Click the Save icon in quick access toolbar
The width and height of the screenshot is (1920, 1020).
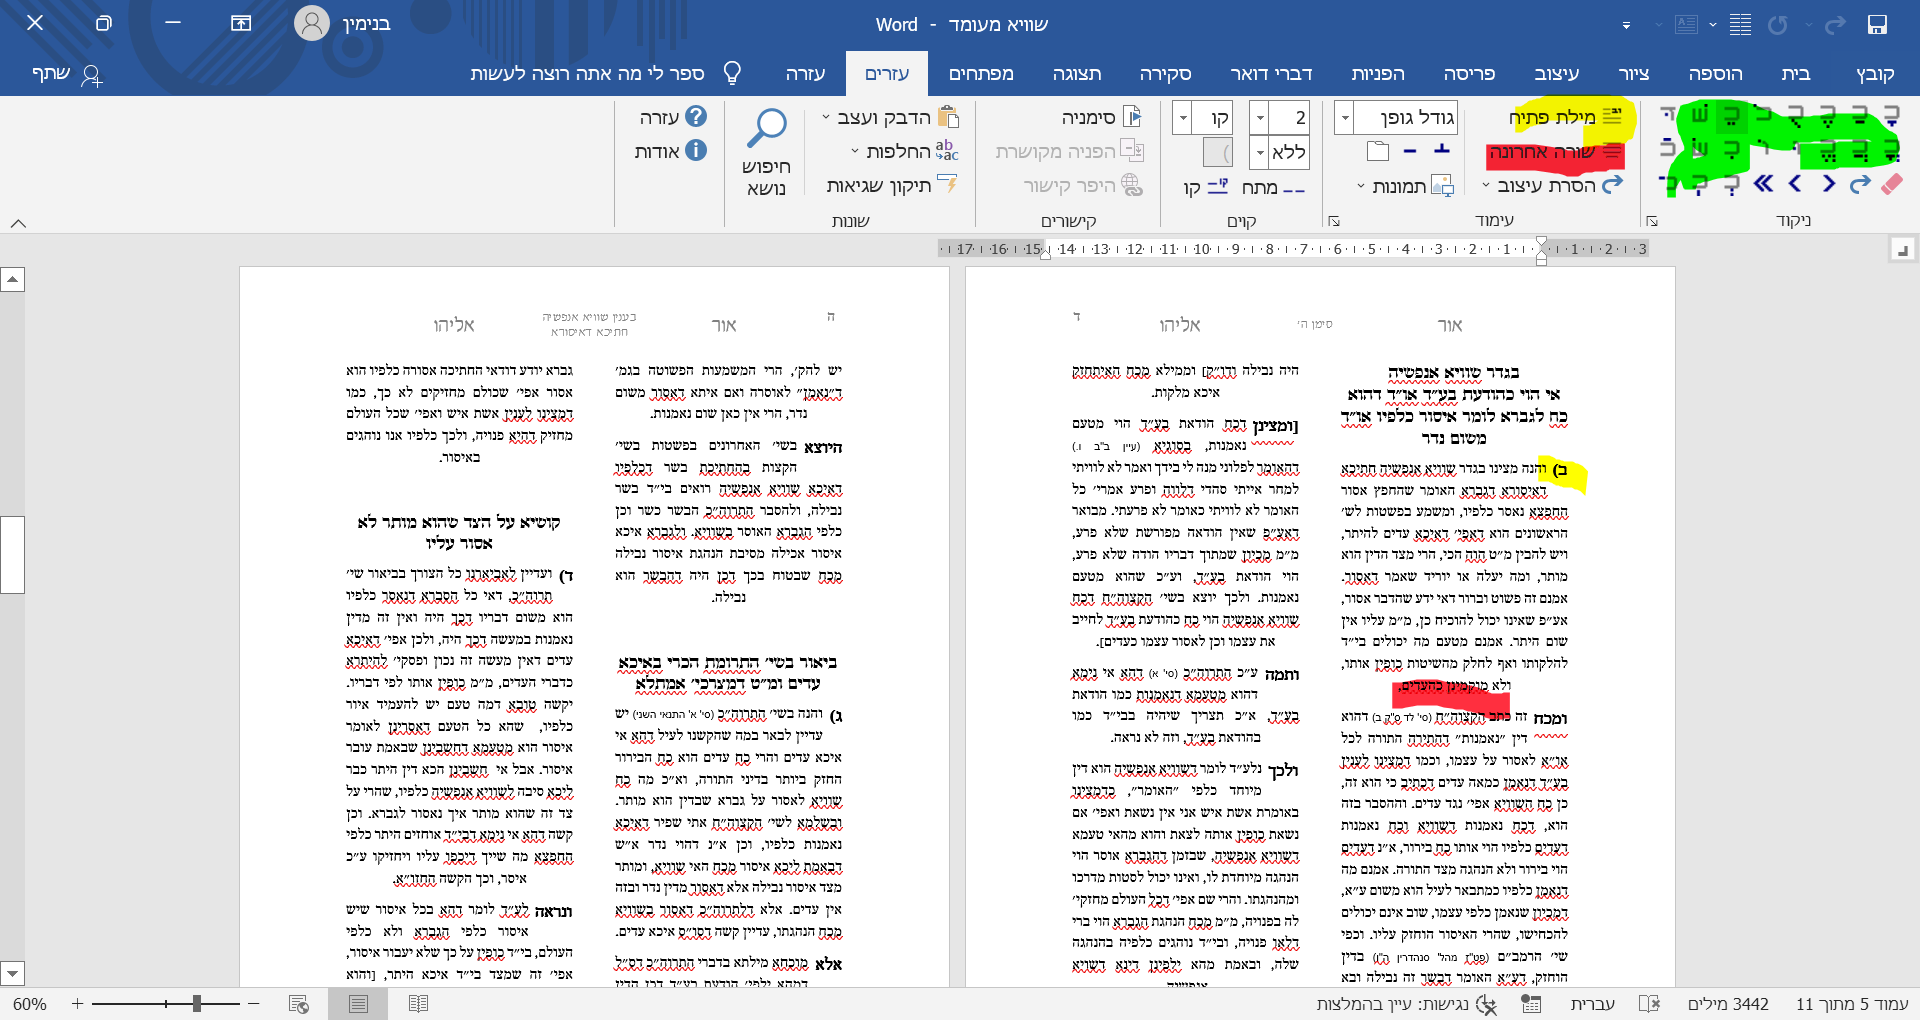click(1877, 24)
